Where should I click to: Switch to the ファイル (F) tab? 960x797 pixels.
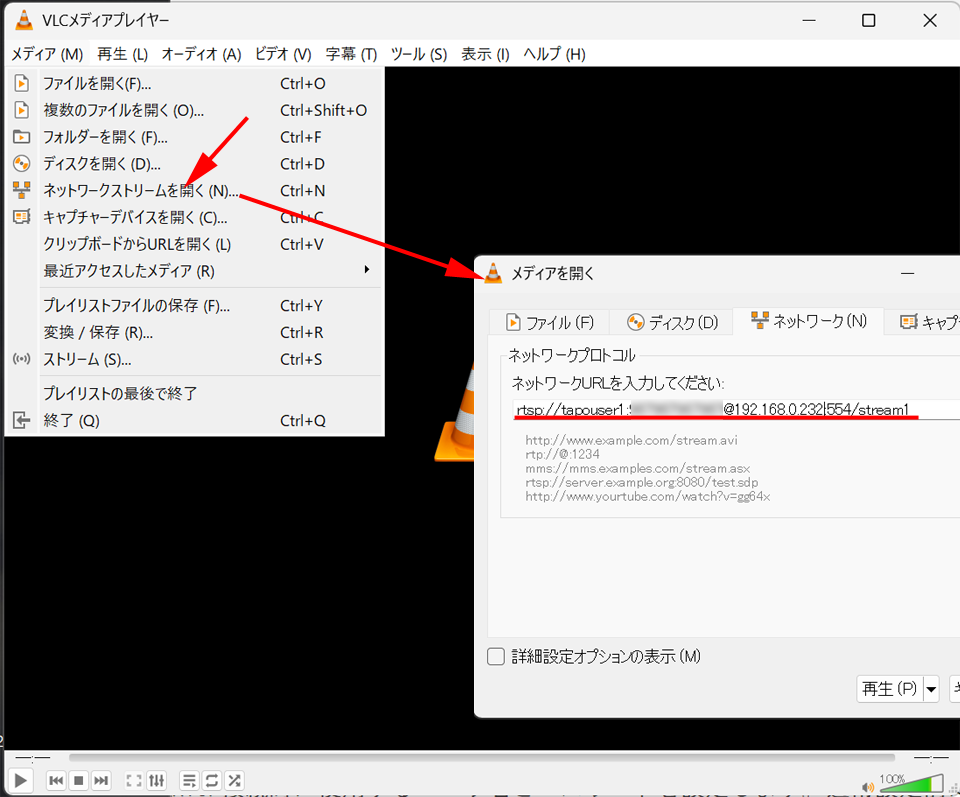549,322
